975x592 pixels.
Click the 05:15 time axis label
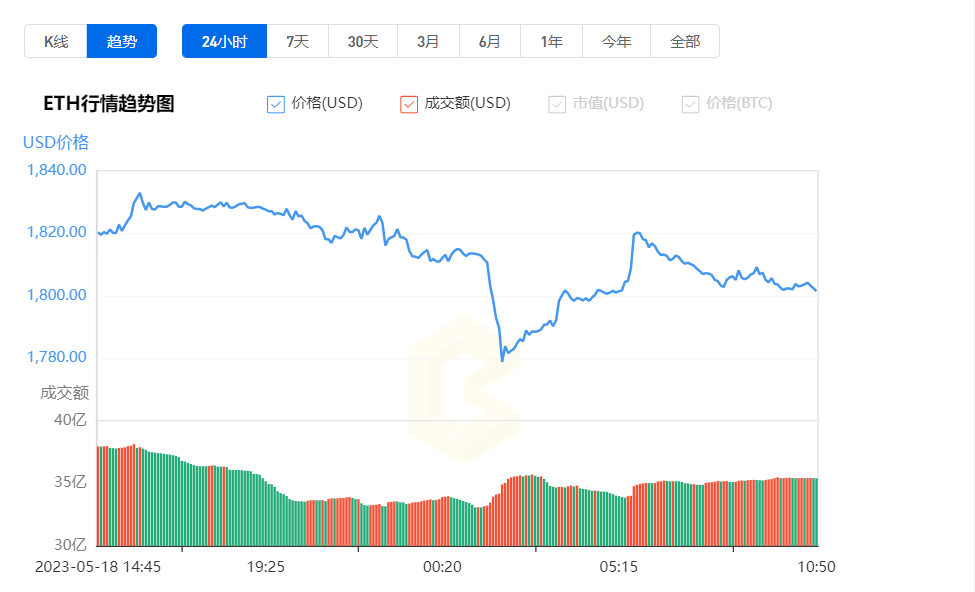(x=619, y=566)
